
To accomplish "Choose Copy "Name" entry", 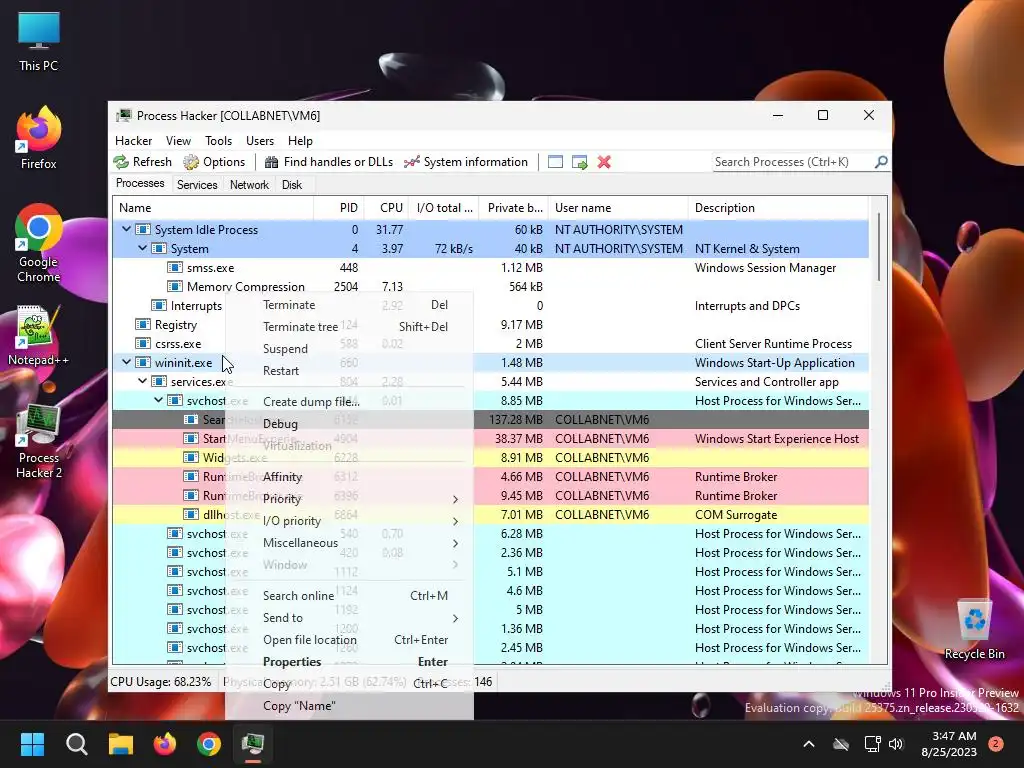I will click(x=349, y=706).
